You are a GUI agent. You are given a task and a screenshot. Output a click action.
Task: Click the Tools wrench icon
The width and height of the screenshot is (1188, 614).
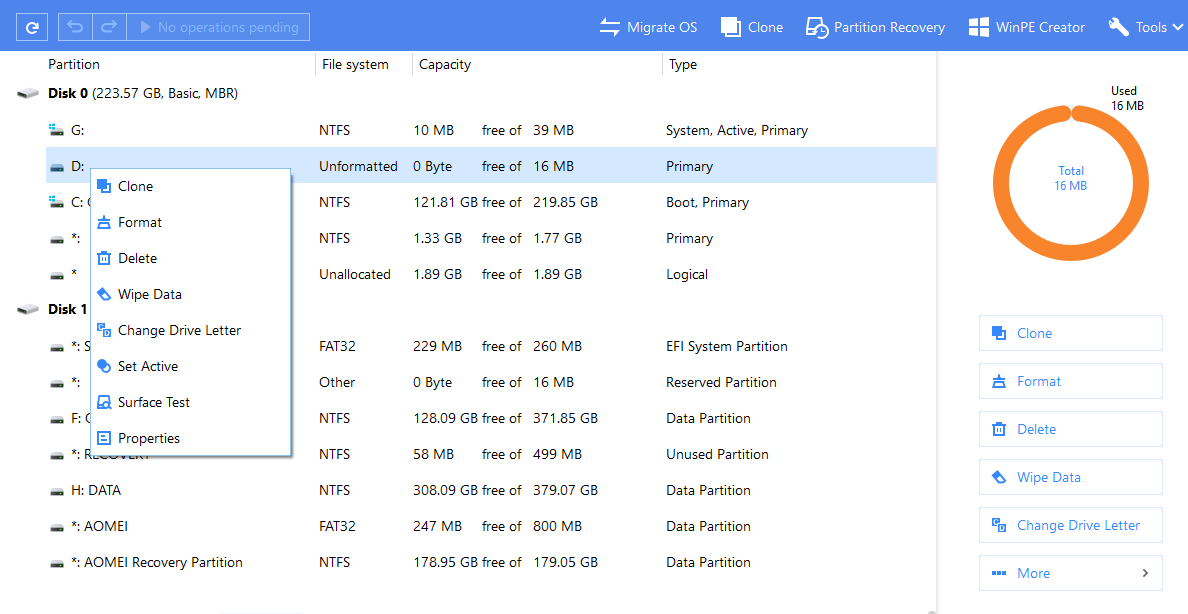[x=1118, y=27]
